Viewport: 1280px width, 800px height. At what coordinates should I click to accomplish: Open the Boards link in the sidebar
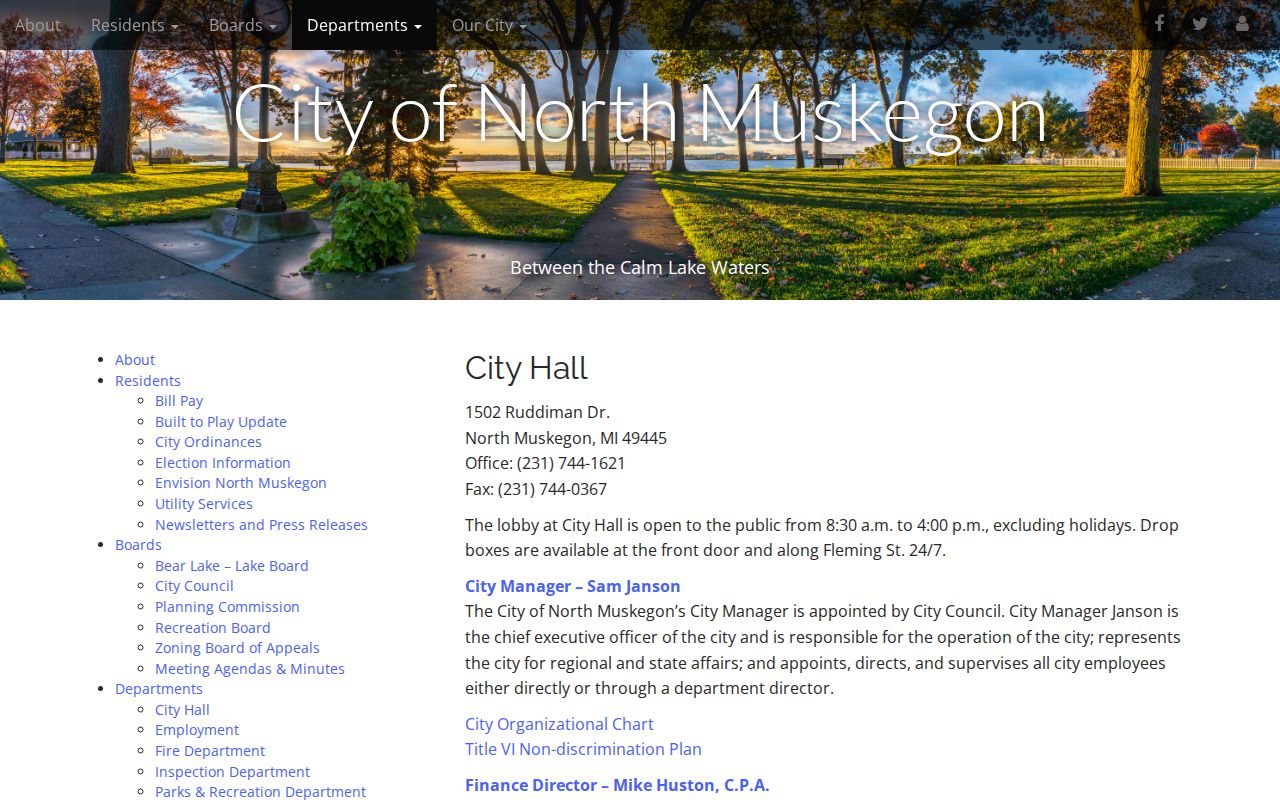(138, 545)
